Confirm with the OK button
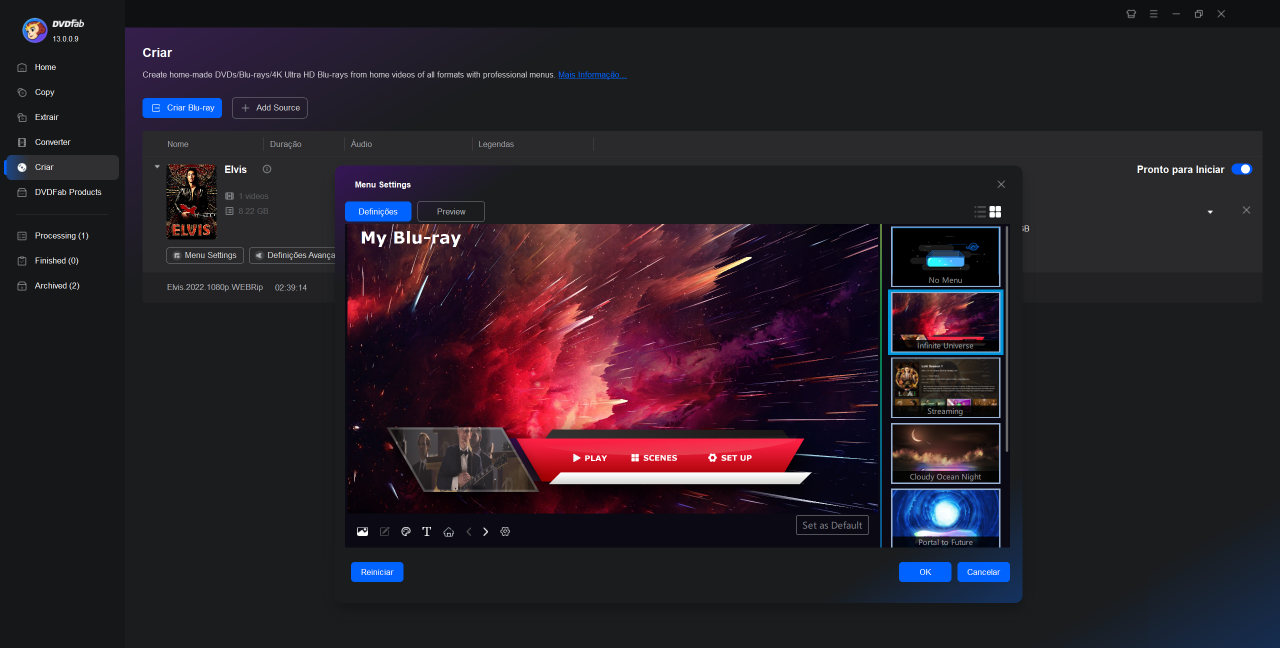 pos(925,572)
